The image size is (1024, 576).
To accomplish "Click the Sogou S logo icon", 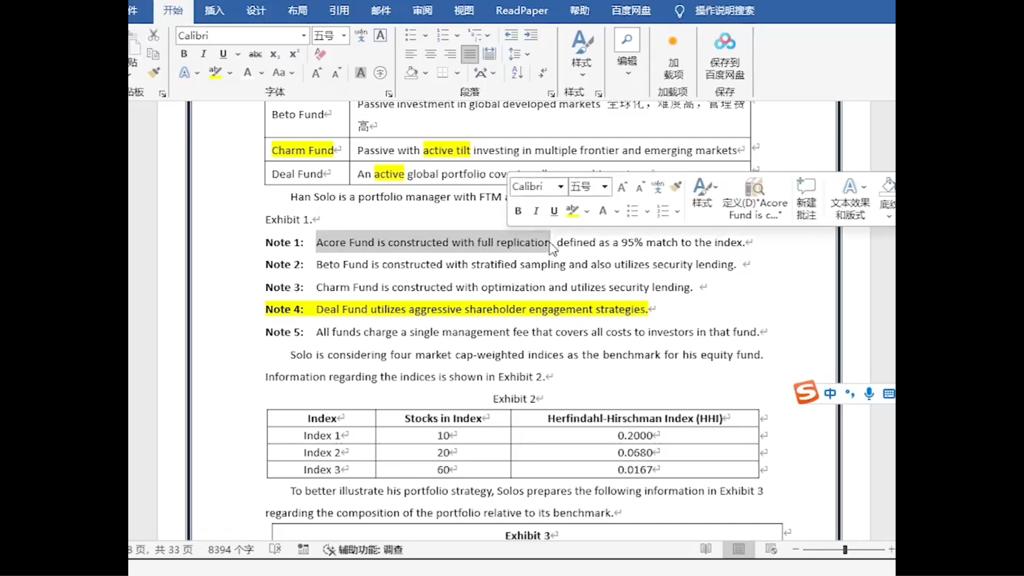I will pos(806,392).
